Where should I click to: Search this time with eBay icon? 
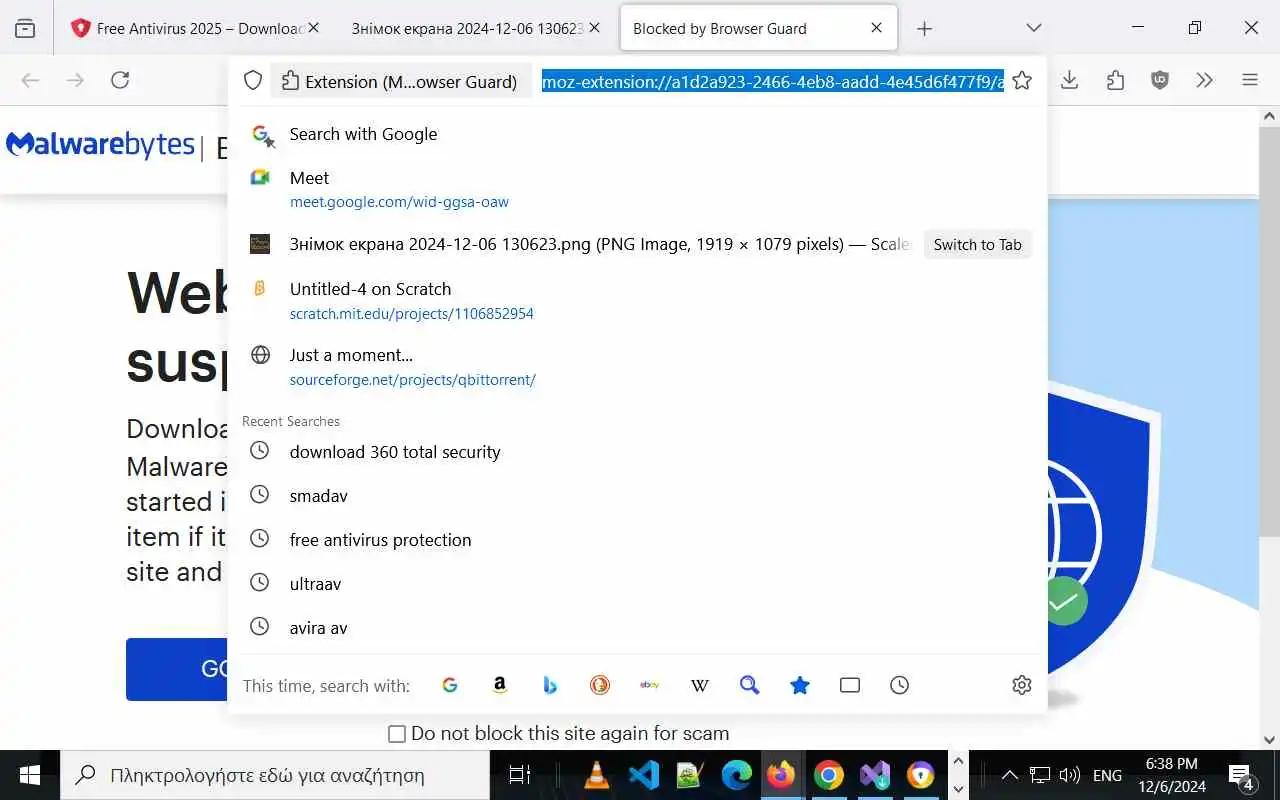[650, 685]
